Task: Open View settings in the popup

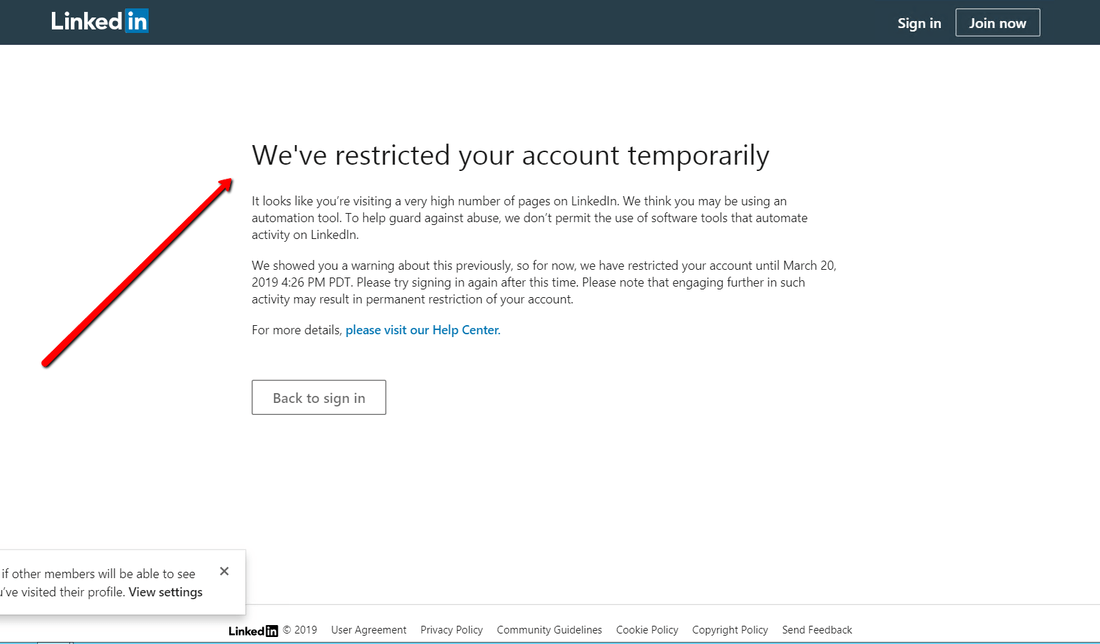Action: pyautogui.click(x=165, y=592)
